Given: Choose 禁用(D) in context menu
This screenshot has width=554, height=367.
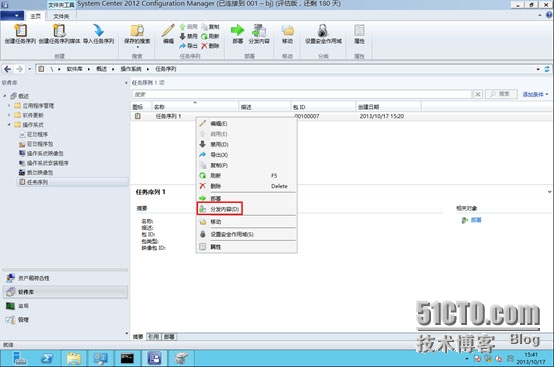Looking at the screenshot, I should tap(246, 144).
